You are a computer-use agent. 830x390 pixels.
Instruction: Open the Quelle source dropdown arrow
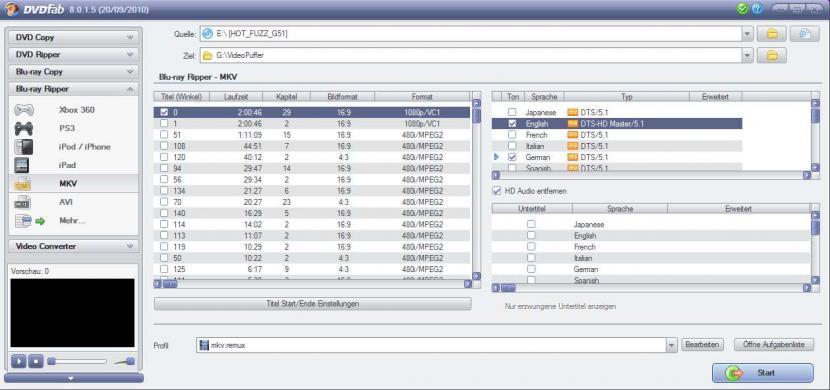747,34
